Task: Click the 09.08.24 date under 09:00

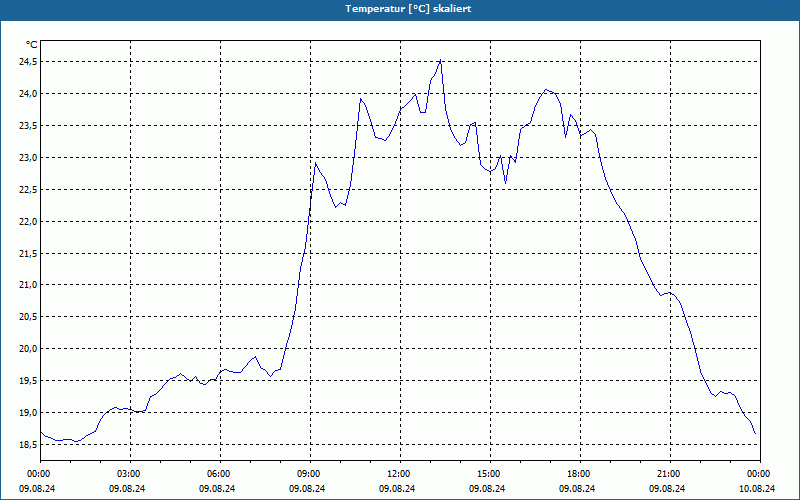Action: tap(307, 488)
